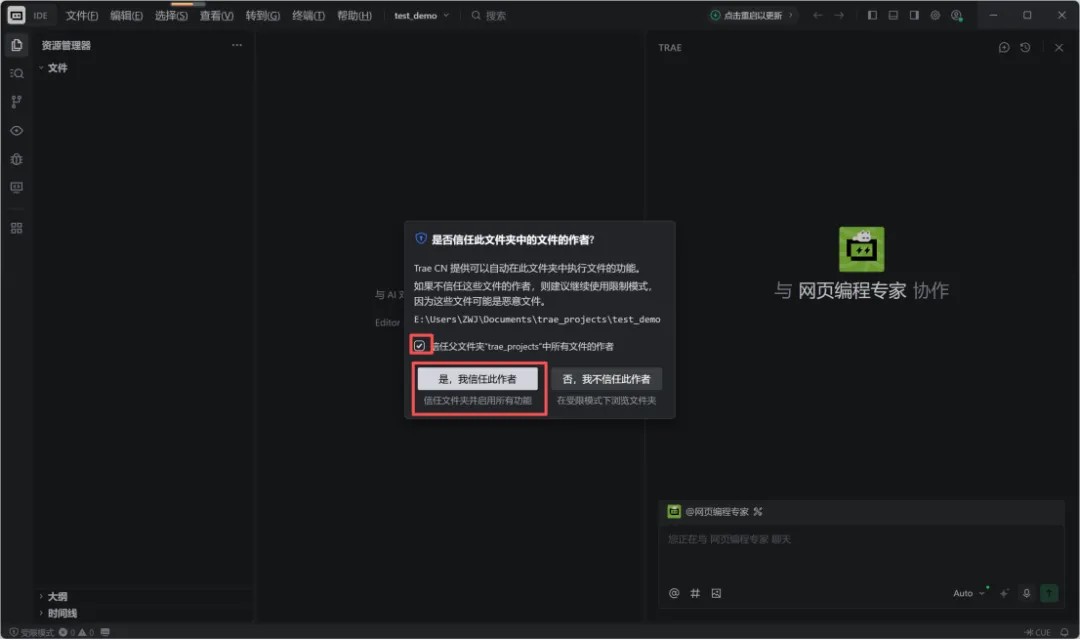Open the 终端(T) menu

[309, 15]
